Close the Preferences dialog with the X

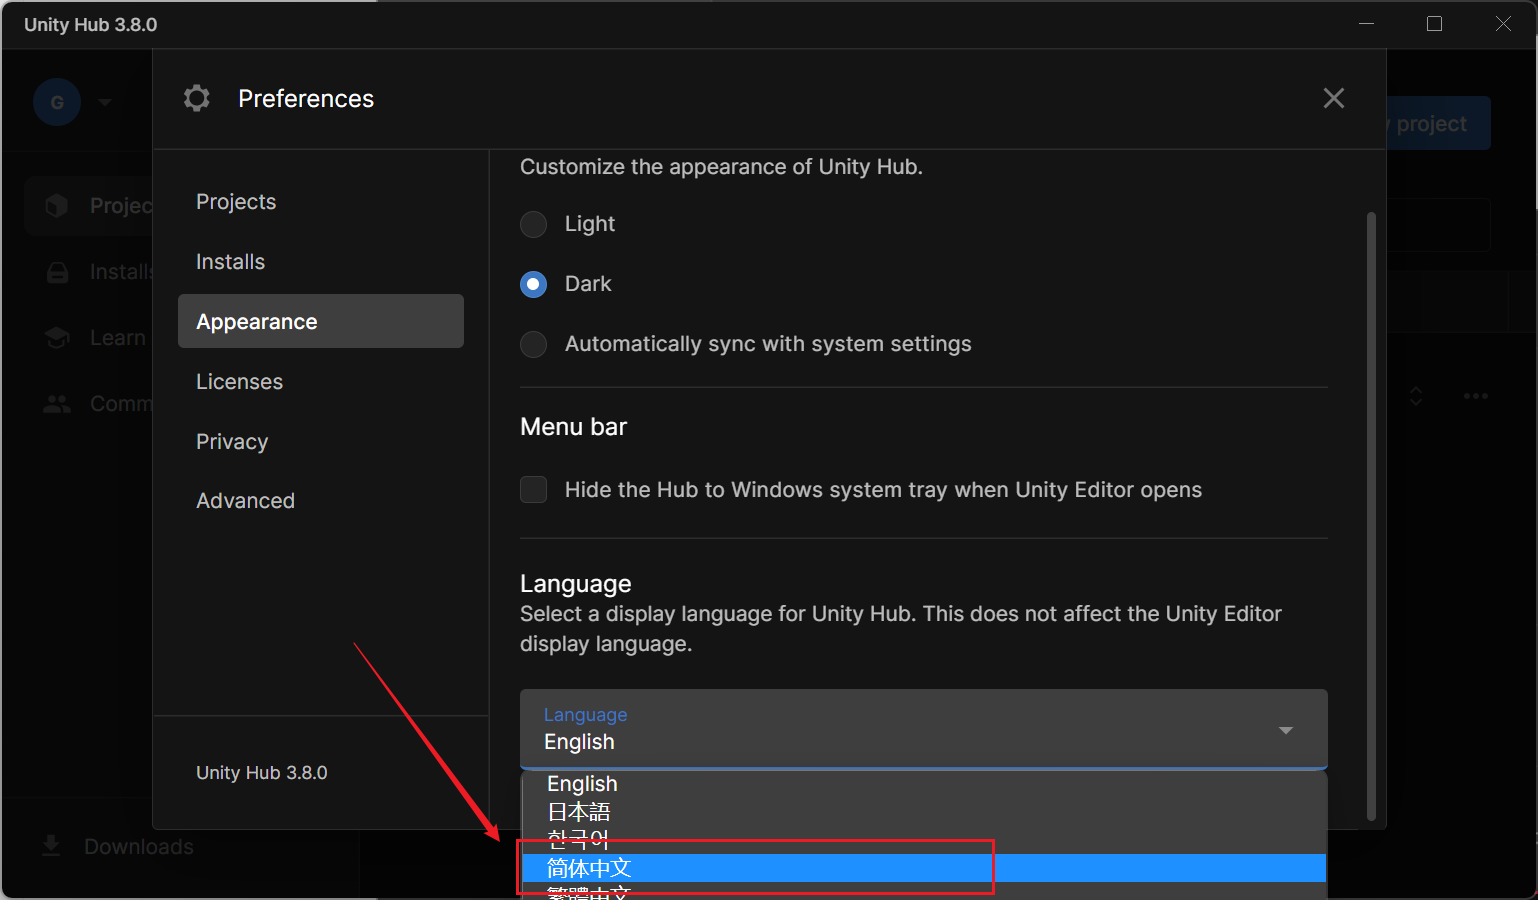[x=1334, y=98]
